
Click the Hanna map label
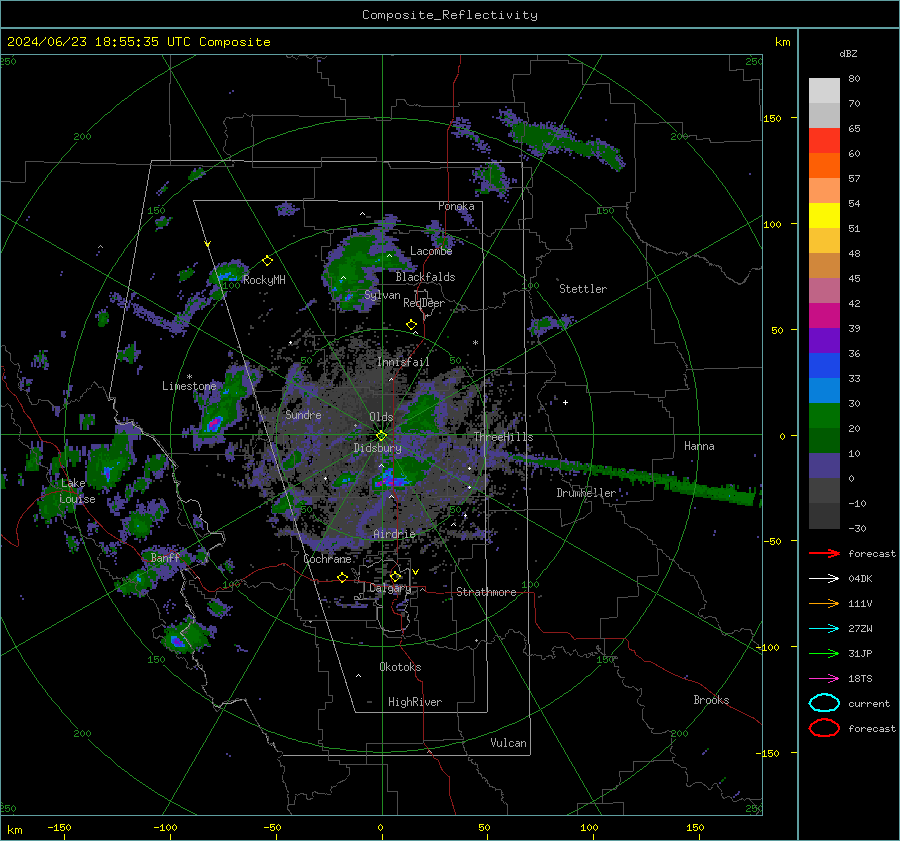(x=699, y=446)
